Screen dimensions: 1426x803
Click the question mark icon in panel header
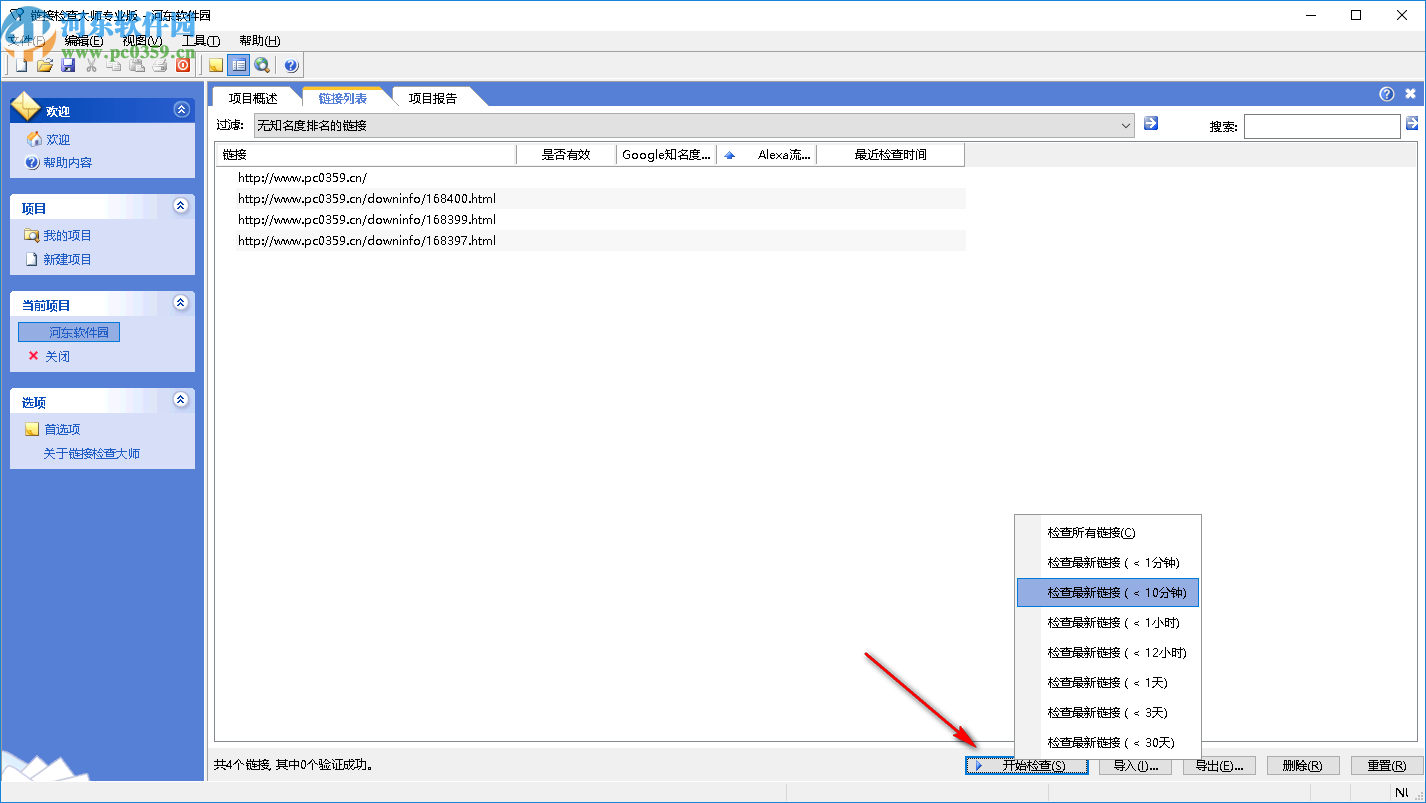[x=1386, y=94]
